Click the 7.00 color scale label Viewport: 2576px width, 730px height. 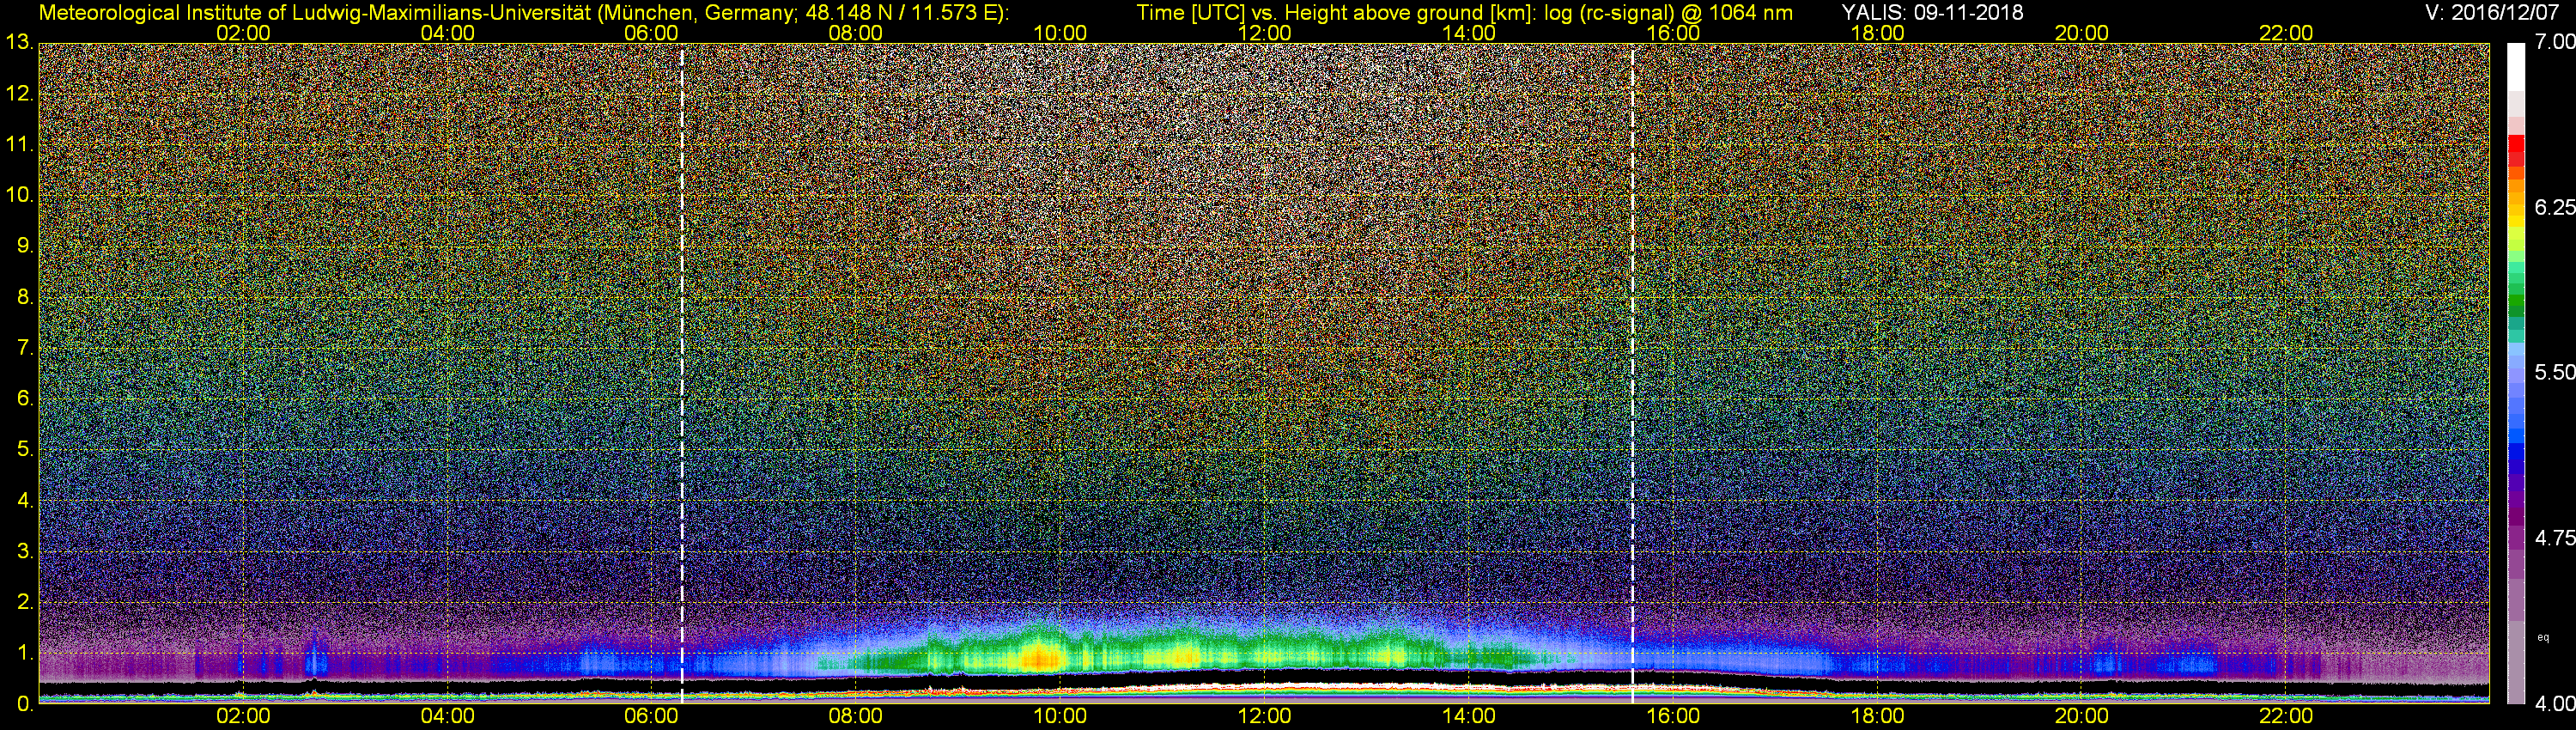[2554, 42]
